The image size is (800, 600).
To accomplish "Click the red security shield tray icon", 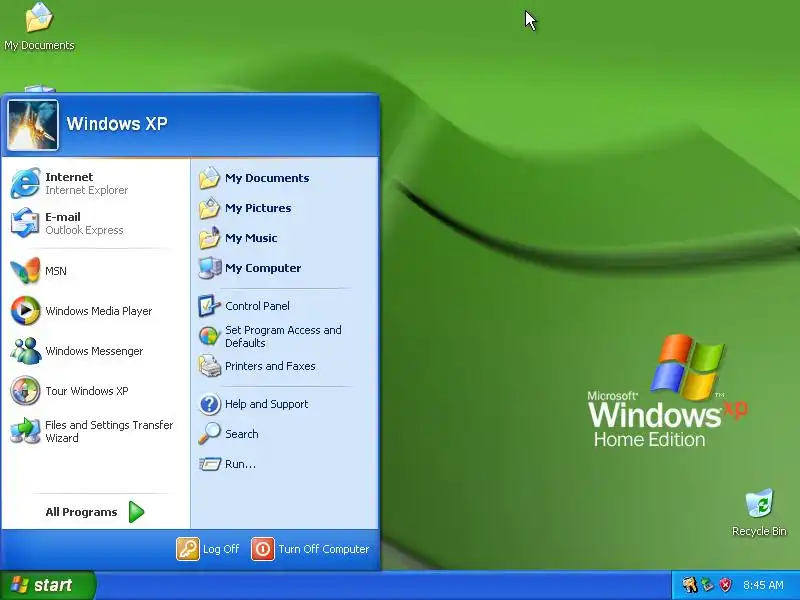I will pos(725,585).
